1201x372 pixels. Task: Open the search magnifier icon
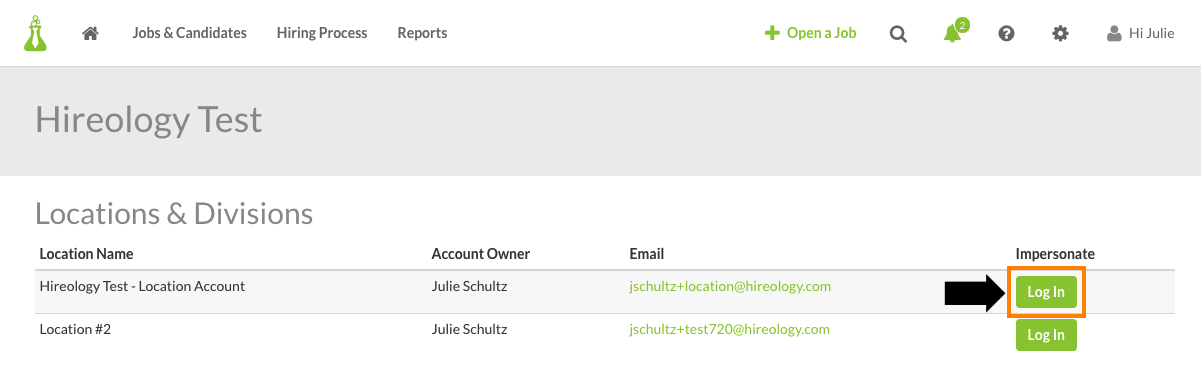[898, 34]
